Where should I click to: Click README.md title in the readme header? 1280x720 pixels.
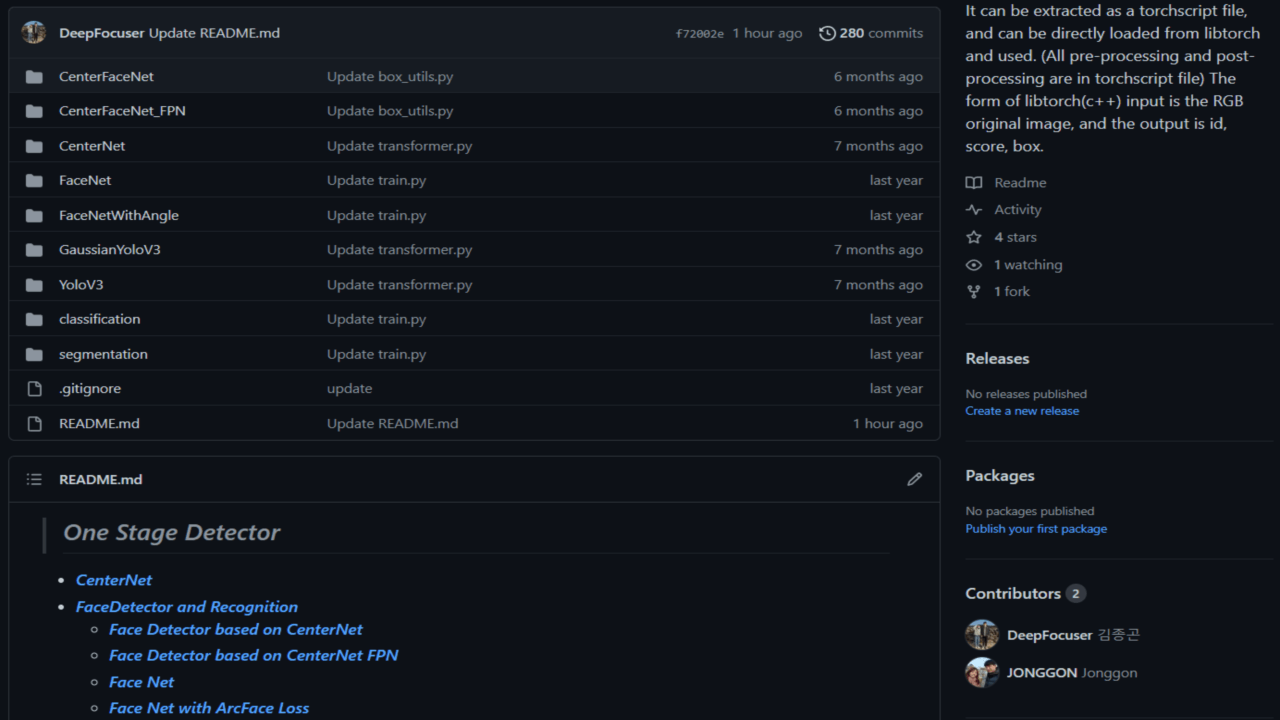pyautogui.click(x=100, y=480)
